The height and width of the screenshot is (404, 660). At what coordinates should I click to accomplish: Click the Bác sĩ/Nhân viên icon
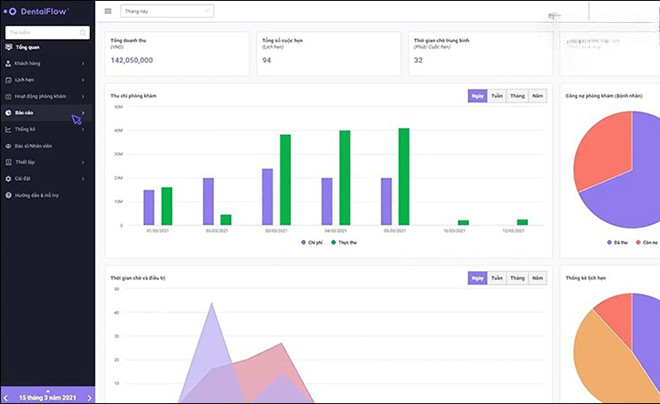click(x=8, y=145)
